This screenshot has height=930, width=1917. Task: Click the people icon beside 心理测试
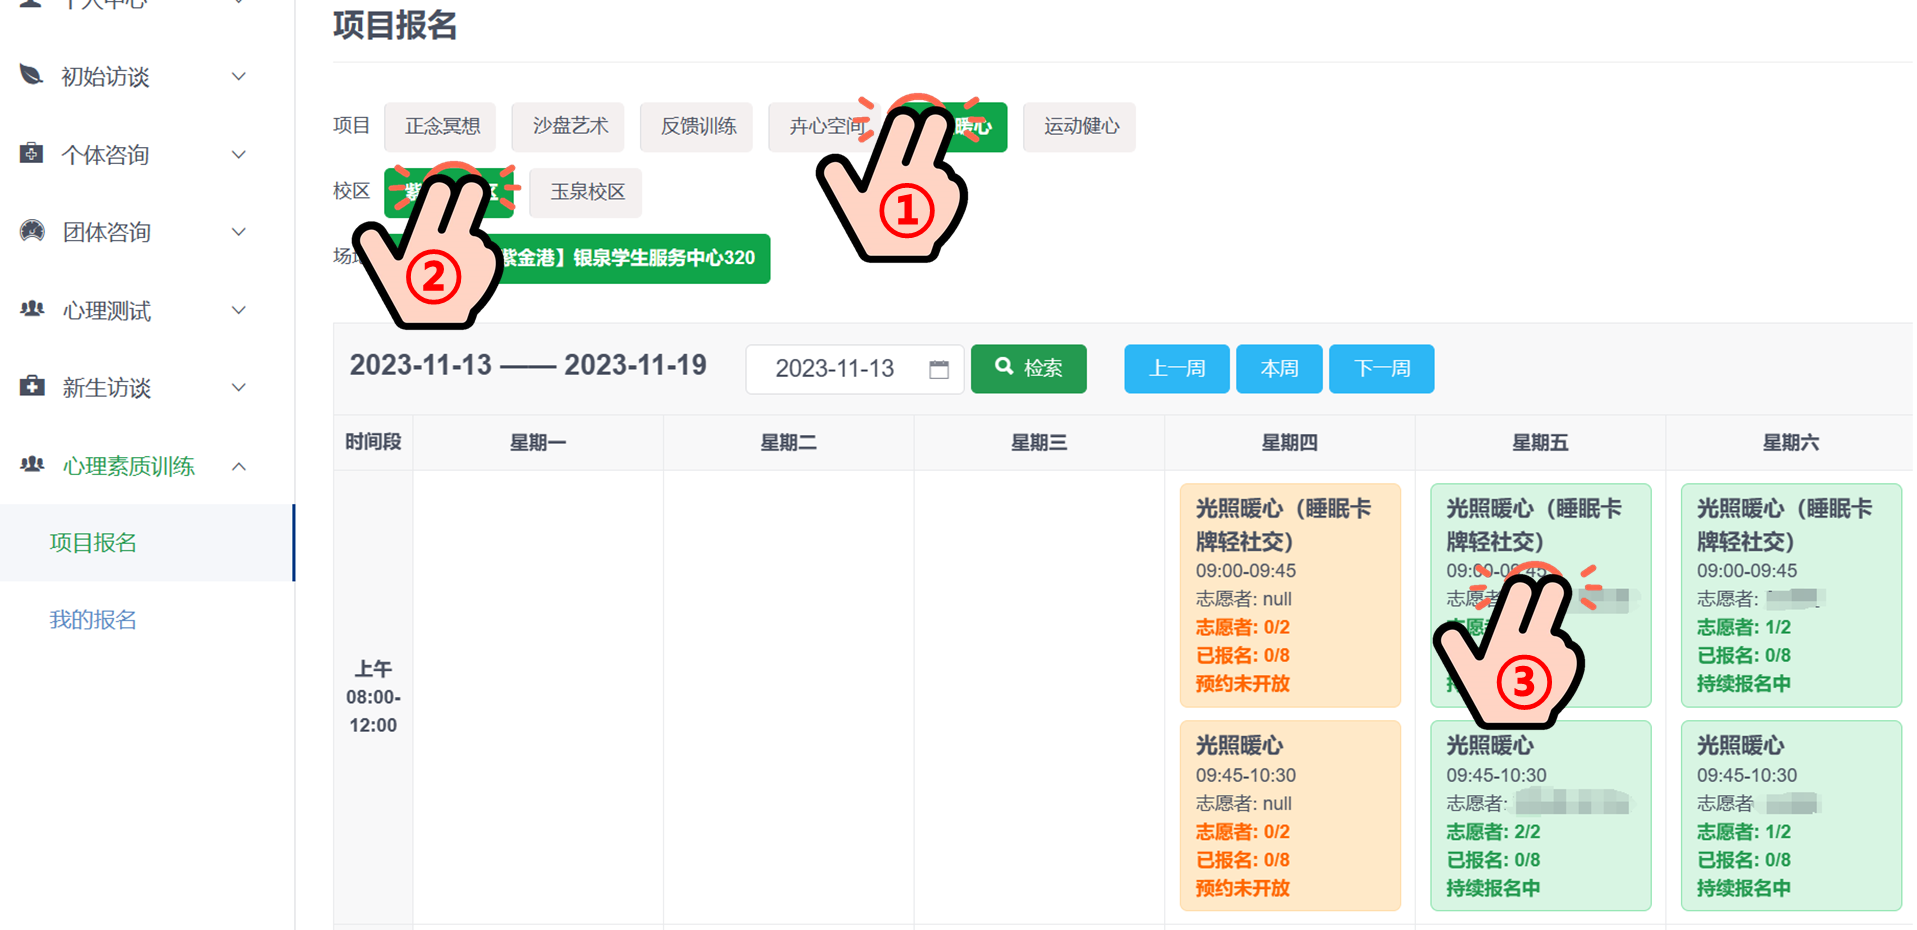(x=32, y=309)
